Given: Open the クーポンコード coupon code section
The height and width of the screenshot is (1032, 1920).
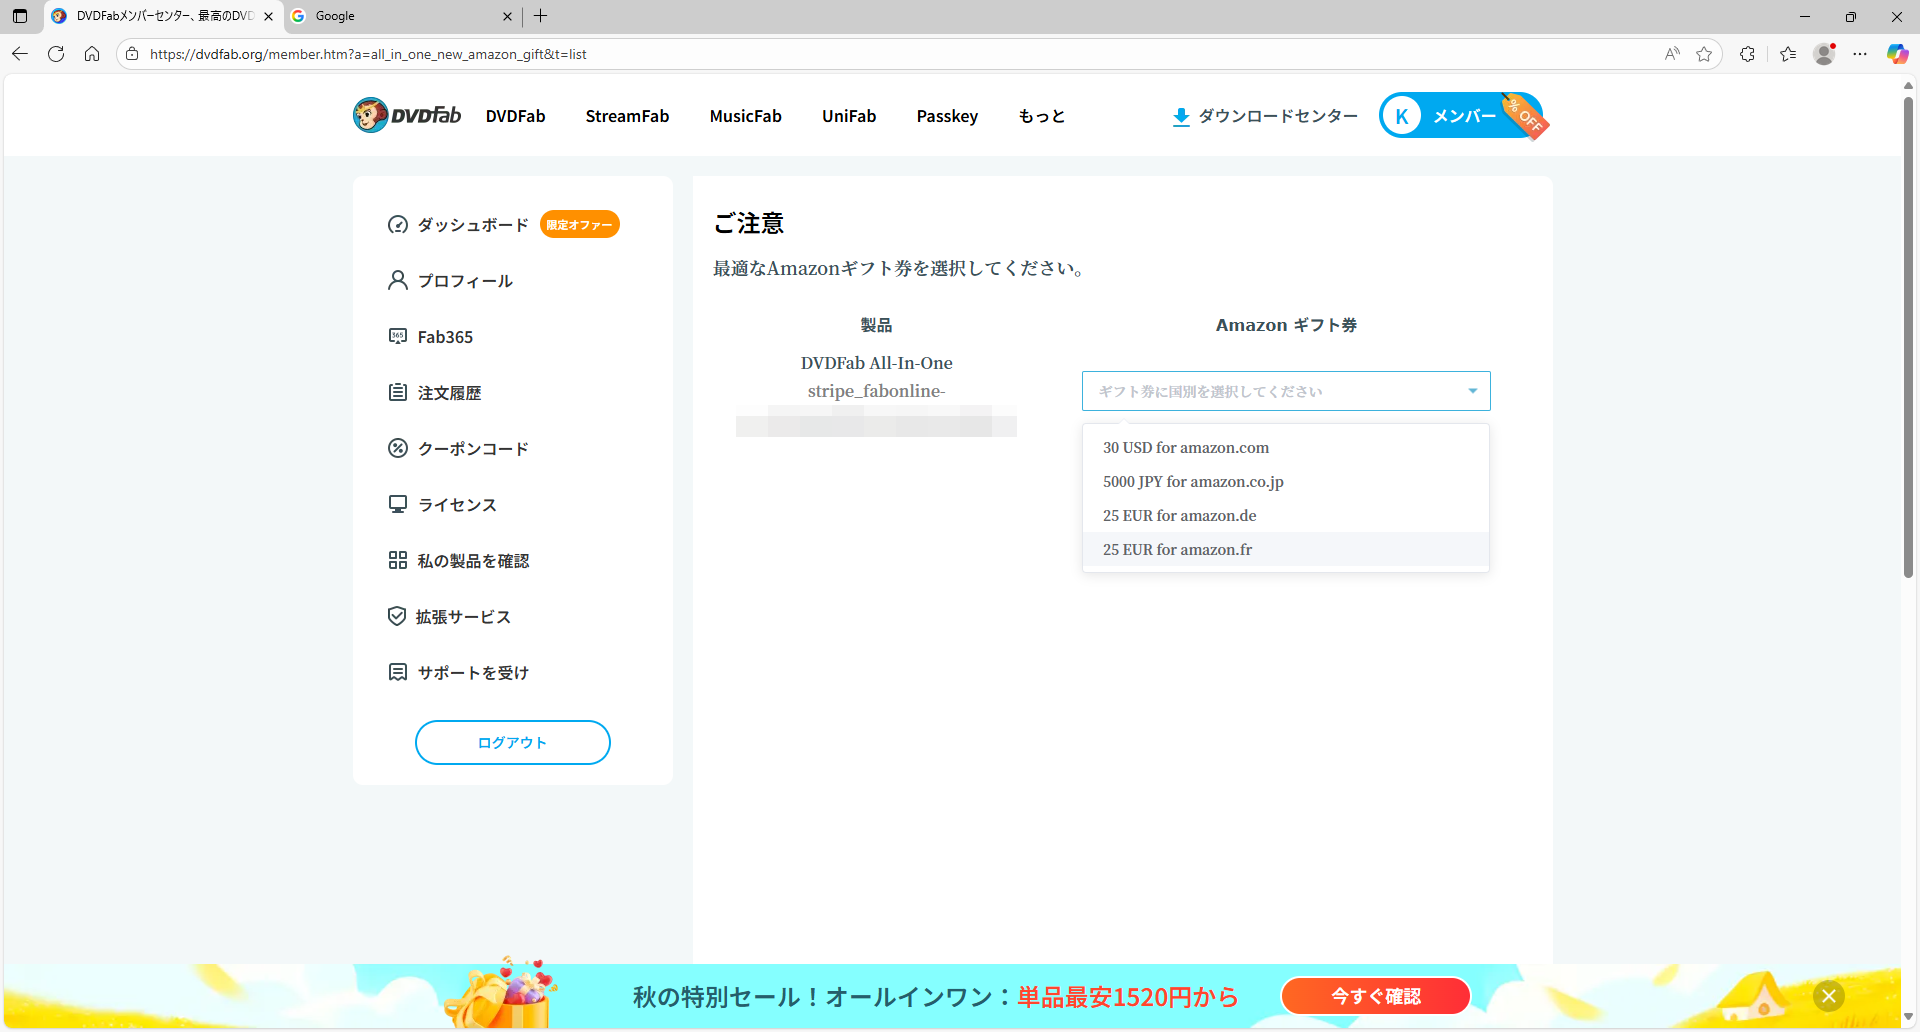Looking at the screenshot, I should pos(472,449).
